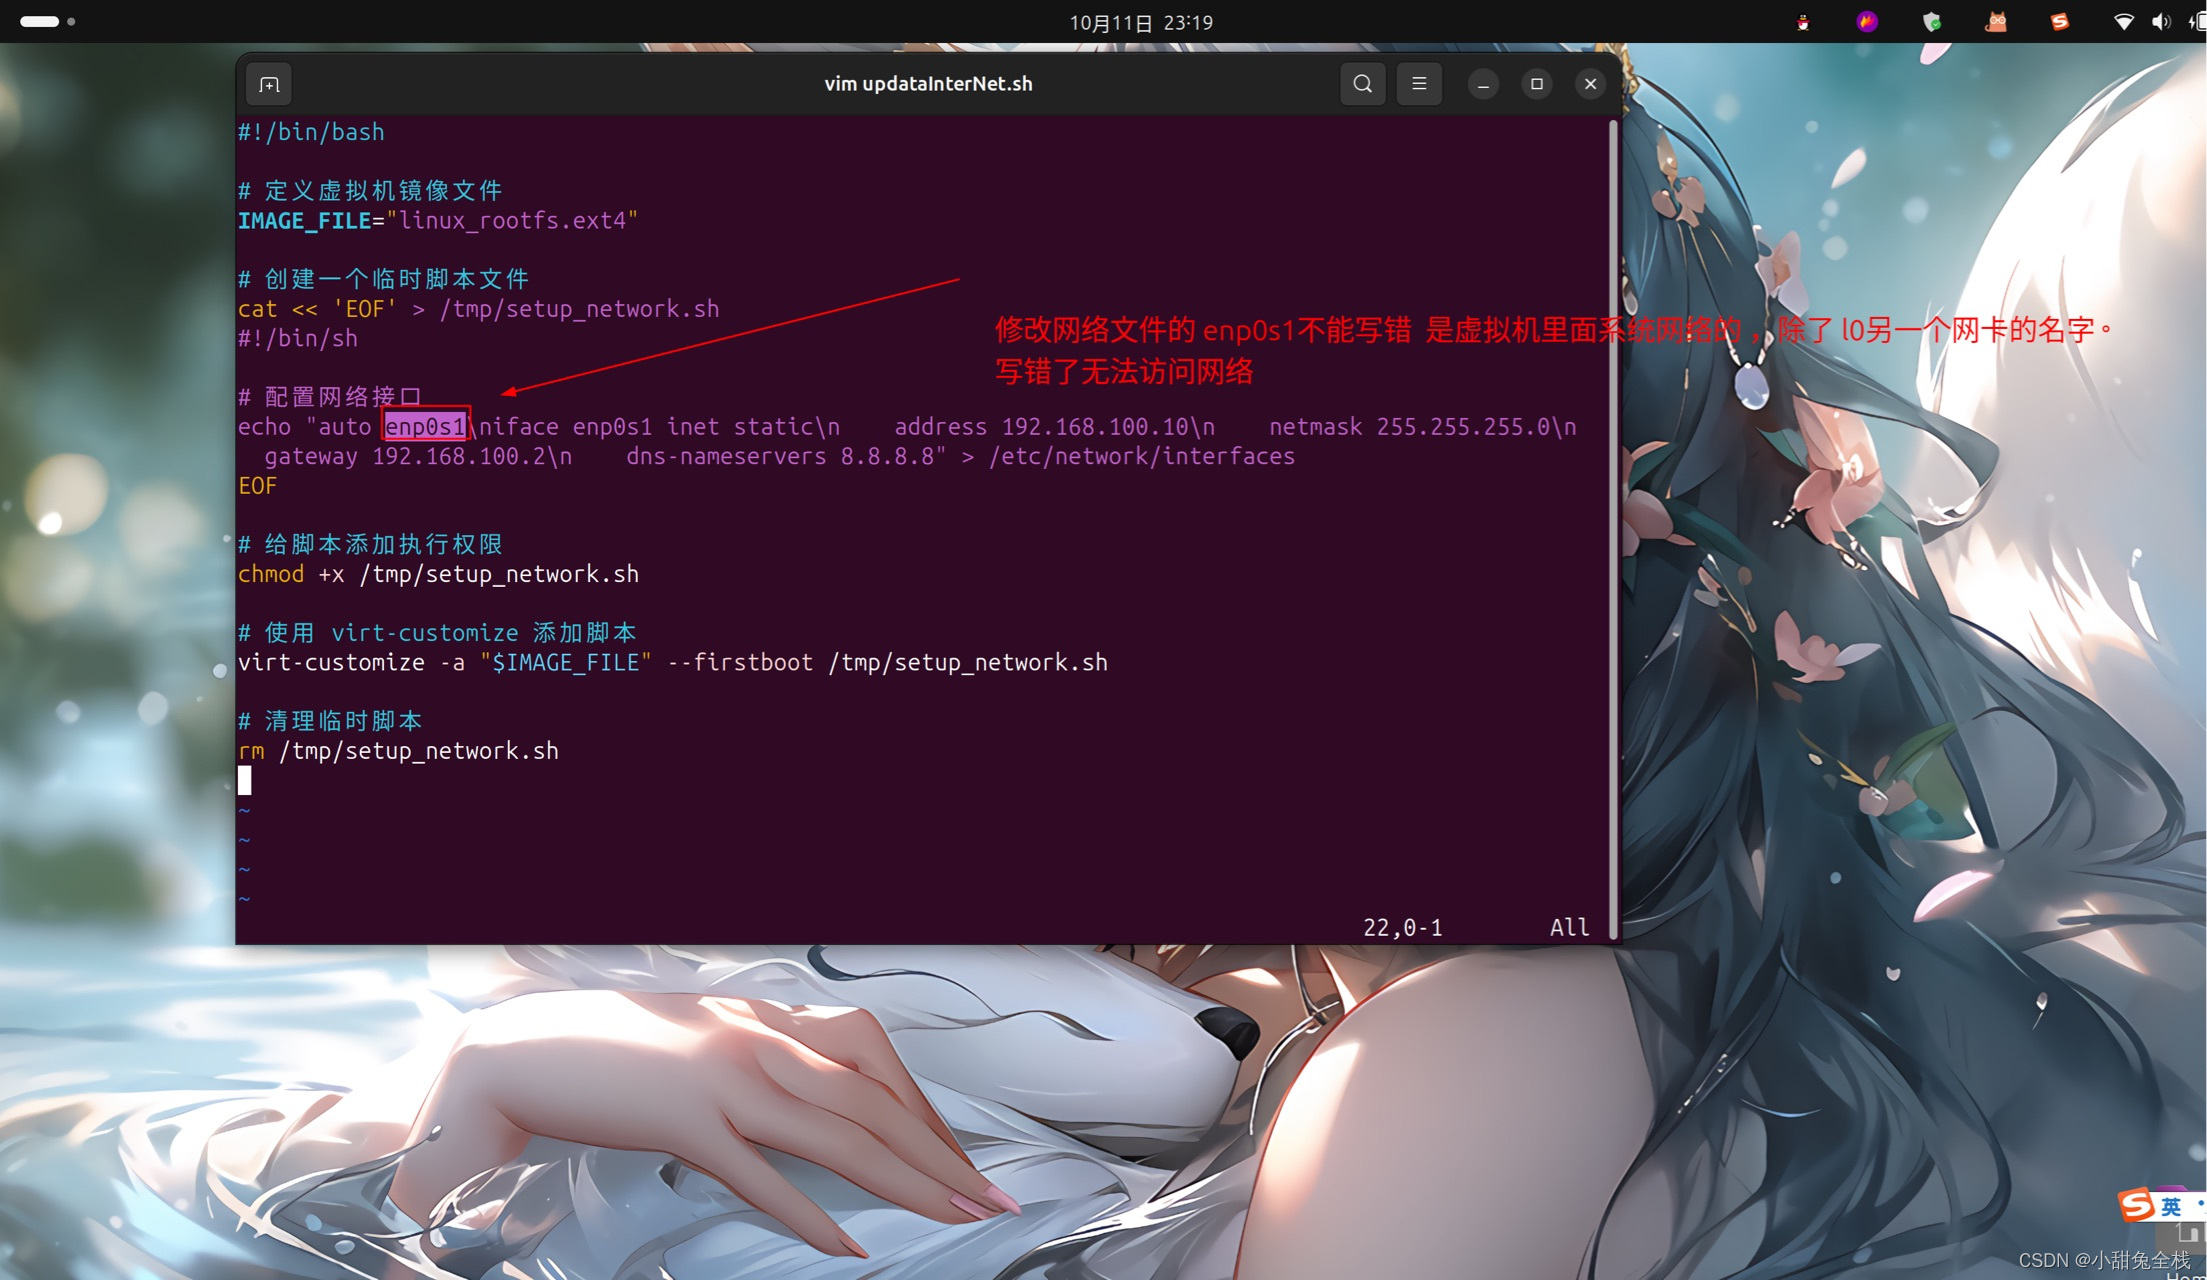Click the highlighted enp0s1 word after auto
Image resolution: width=2207 pixels, height=1280 pixels.
pos(425,427)
